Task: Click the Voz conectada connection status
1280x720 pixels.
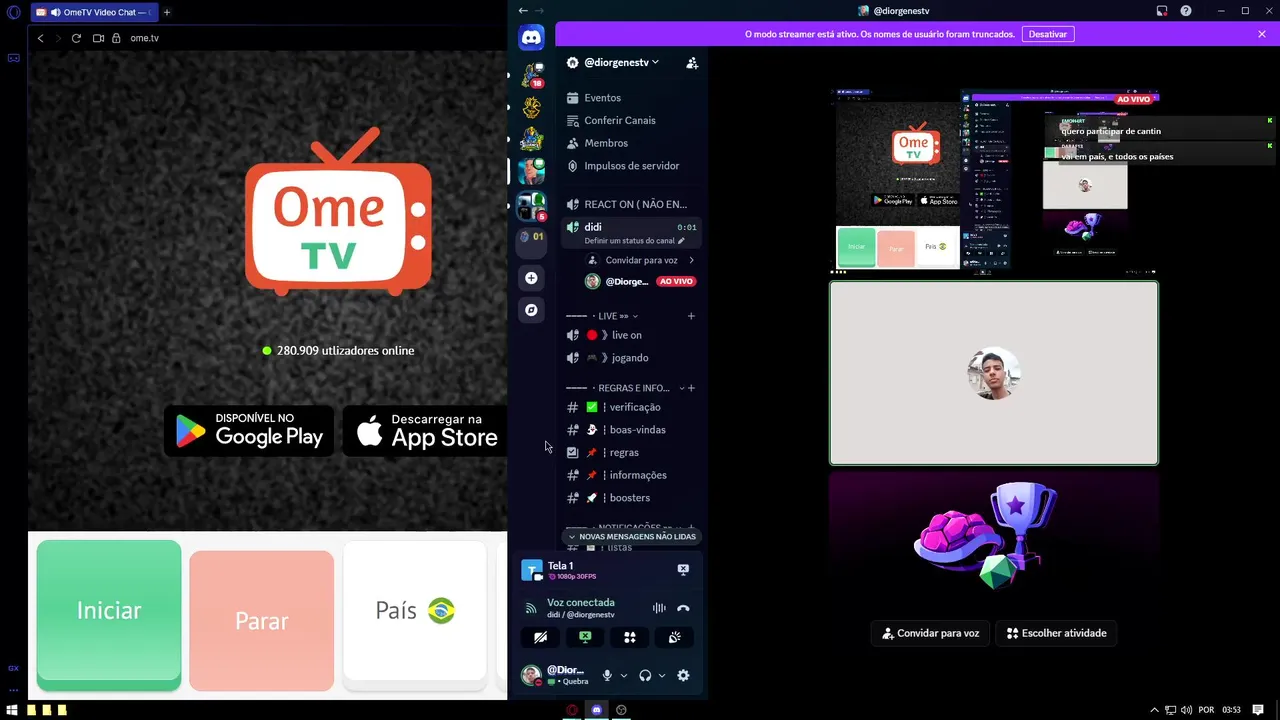Action: [x=580, y=603]
